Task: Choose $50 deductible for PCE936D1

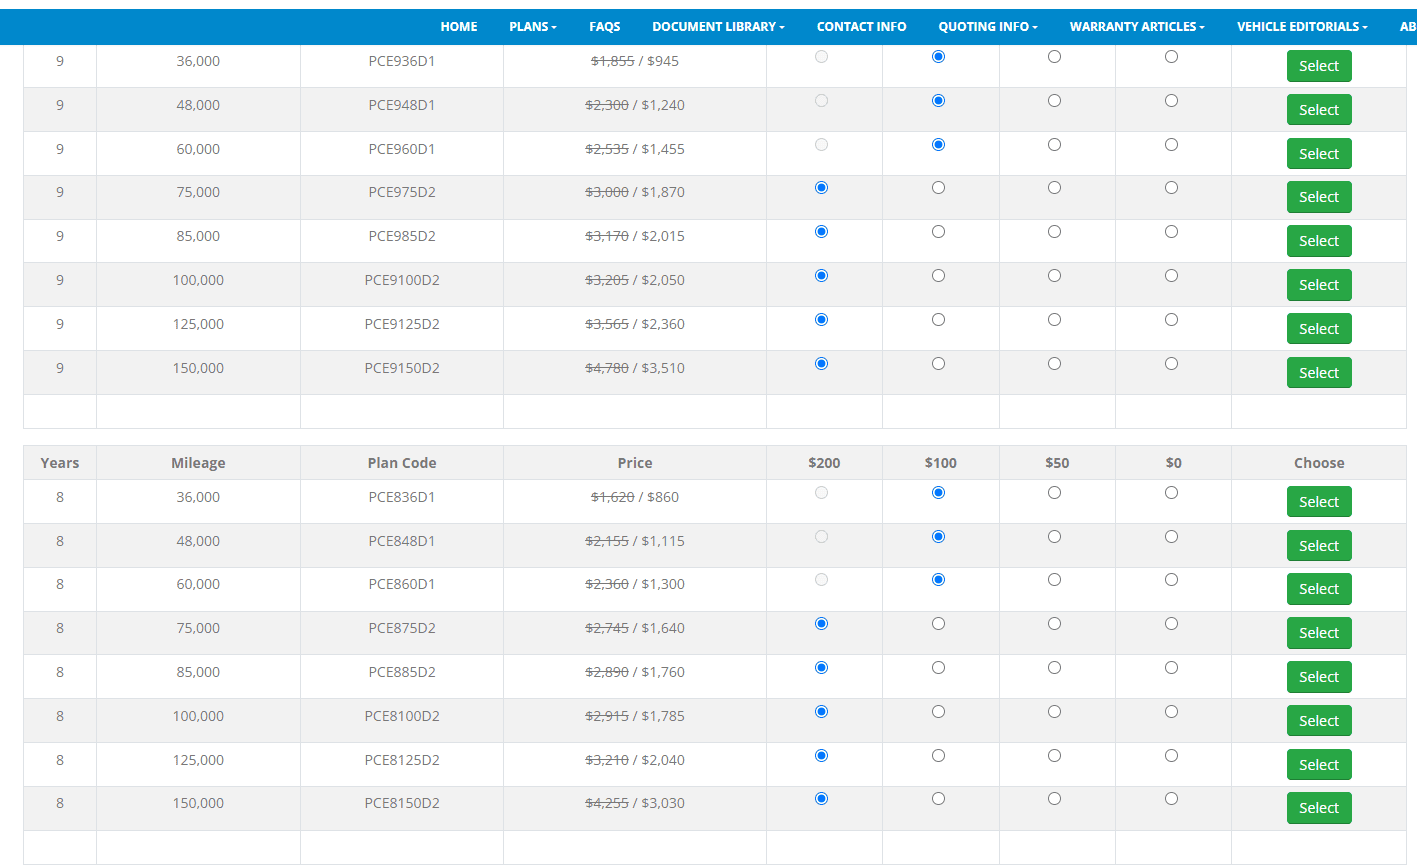Action: click(x=1054, y=57)
